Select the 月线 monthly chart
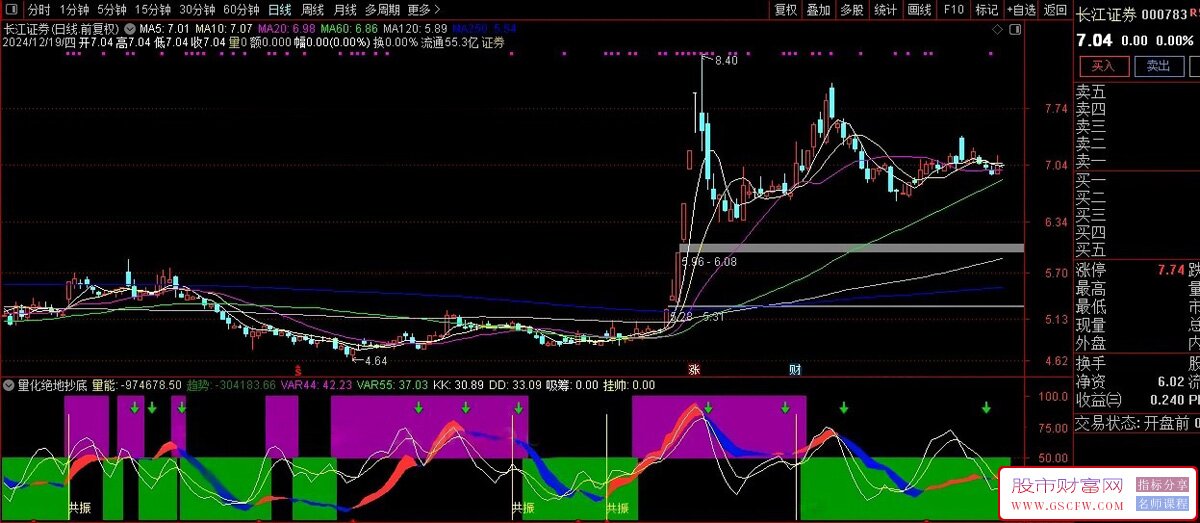 click(345, 10)
